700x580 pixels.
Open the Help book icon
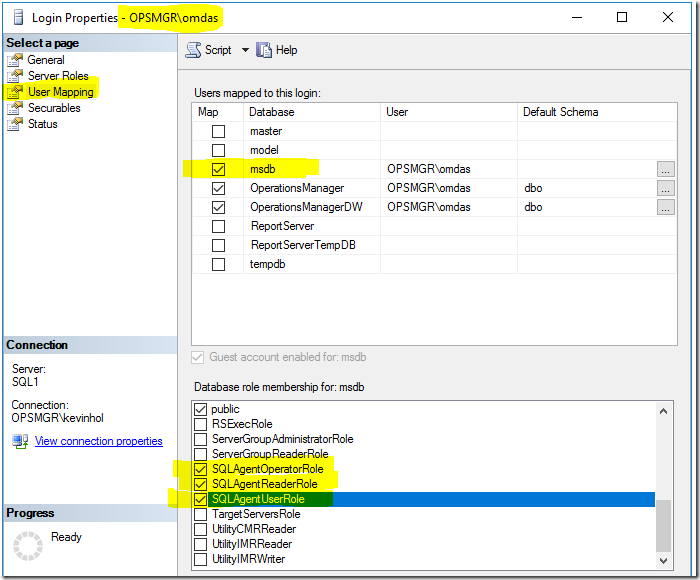(x=264, y=50)
